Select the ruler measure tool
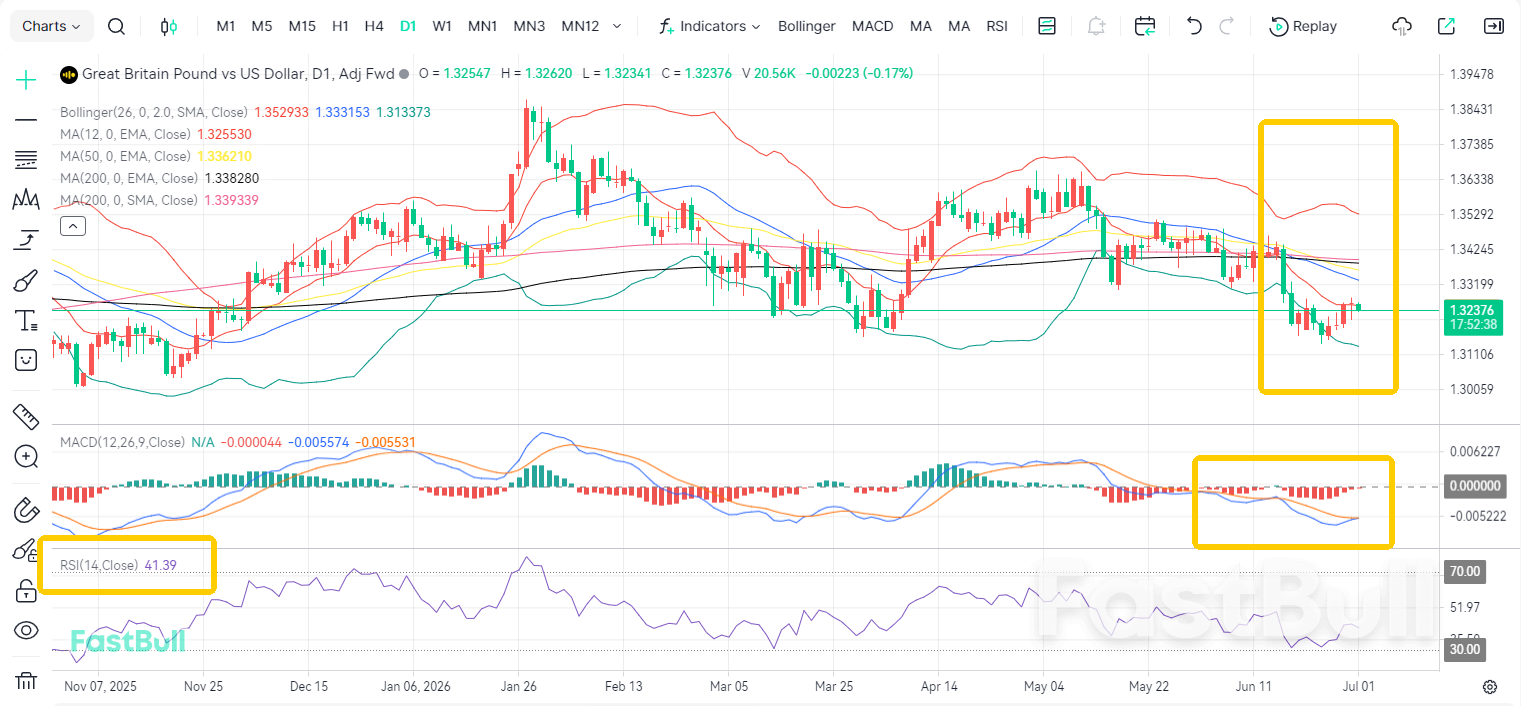The width and height of the screenshot is (1521, 706). 26,416
